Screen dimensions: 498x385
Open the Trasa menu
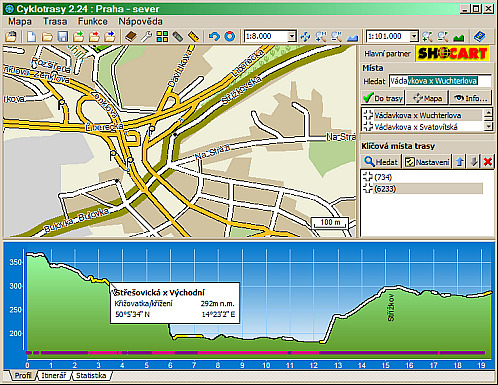click(55, 21)
